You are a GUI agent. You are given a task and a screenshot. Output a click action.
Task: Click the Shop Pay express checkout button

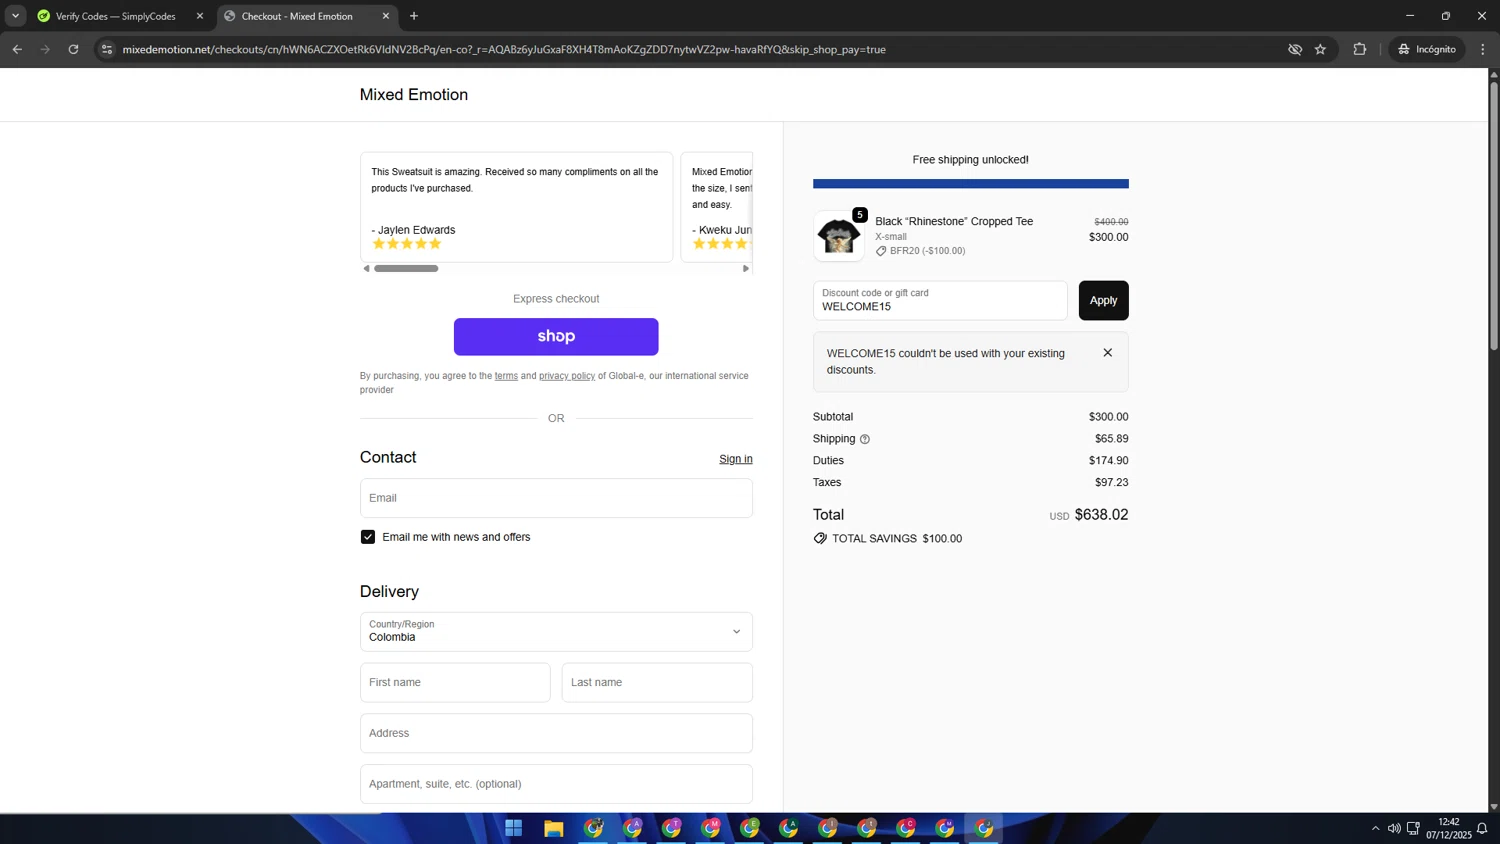click(x=556, y=337)
